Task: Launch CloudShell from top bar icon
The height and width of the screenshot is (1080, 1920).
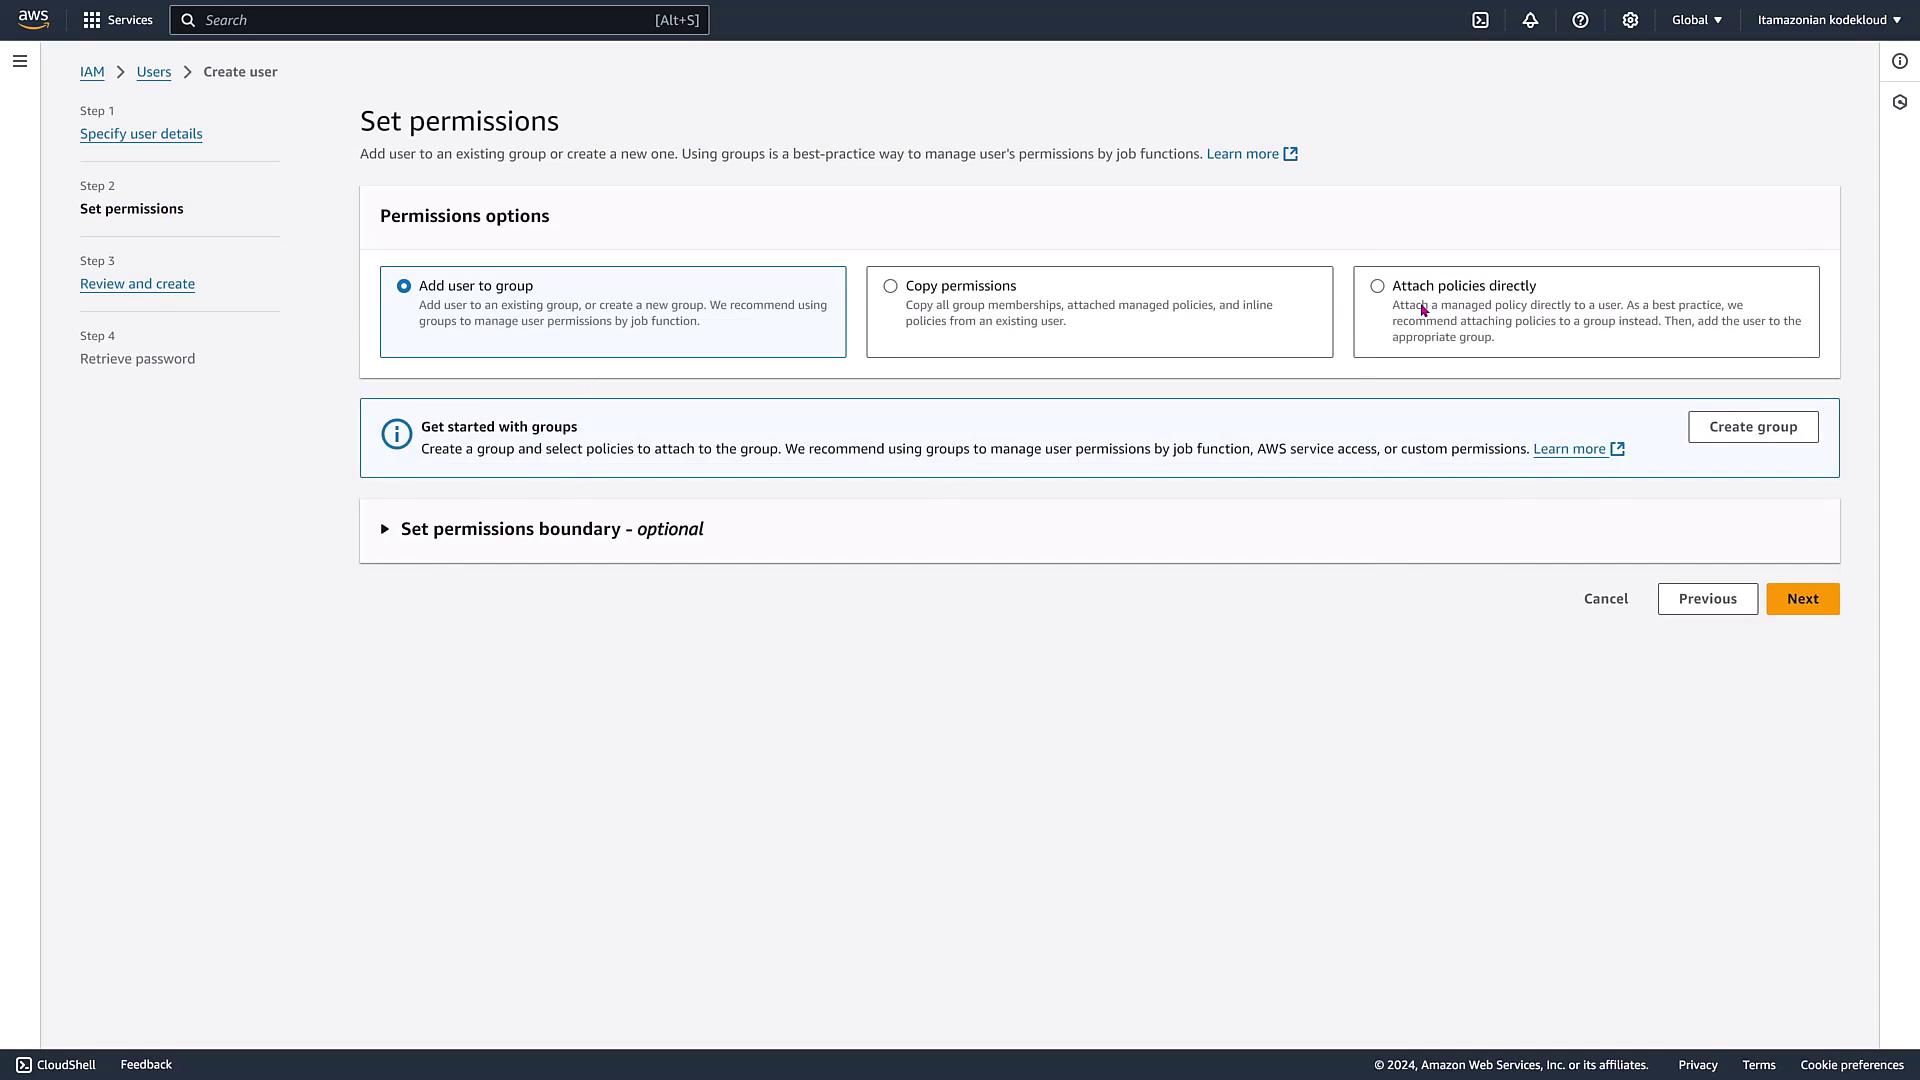Action: [x=1480, y=20]
